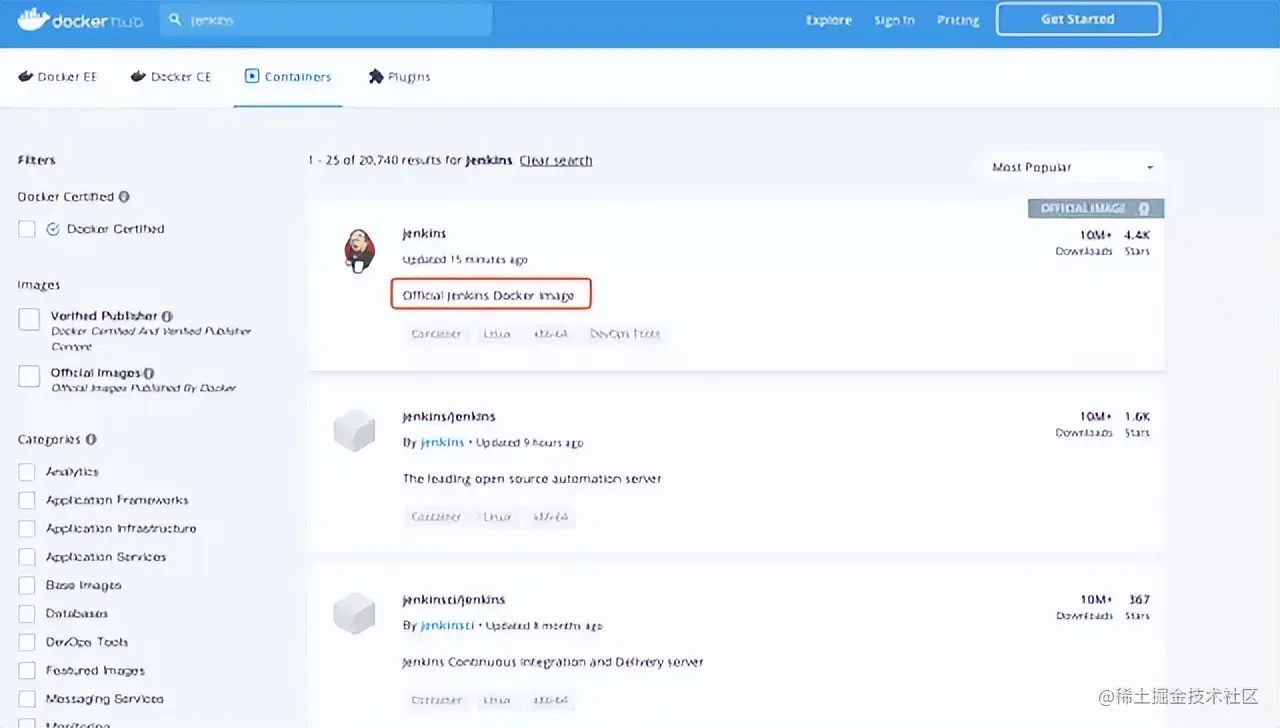Click the jenkinsci/jenkins cube image icon

pos(354,613)
